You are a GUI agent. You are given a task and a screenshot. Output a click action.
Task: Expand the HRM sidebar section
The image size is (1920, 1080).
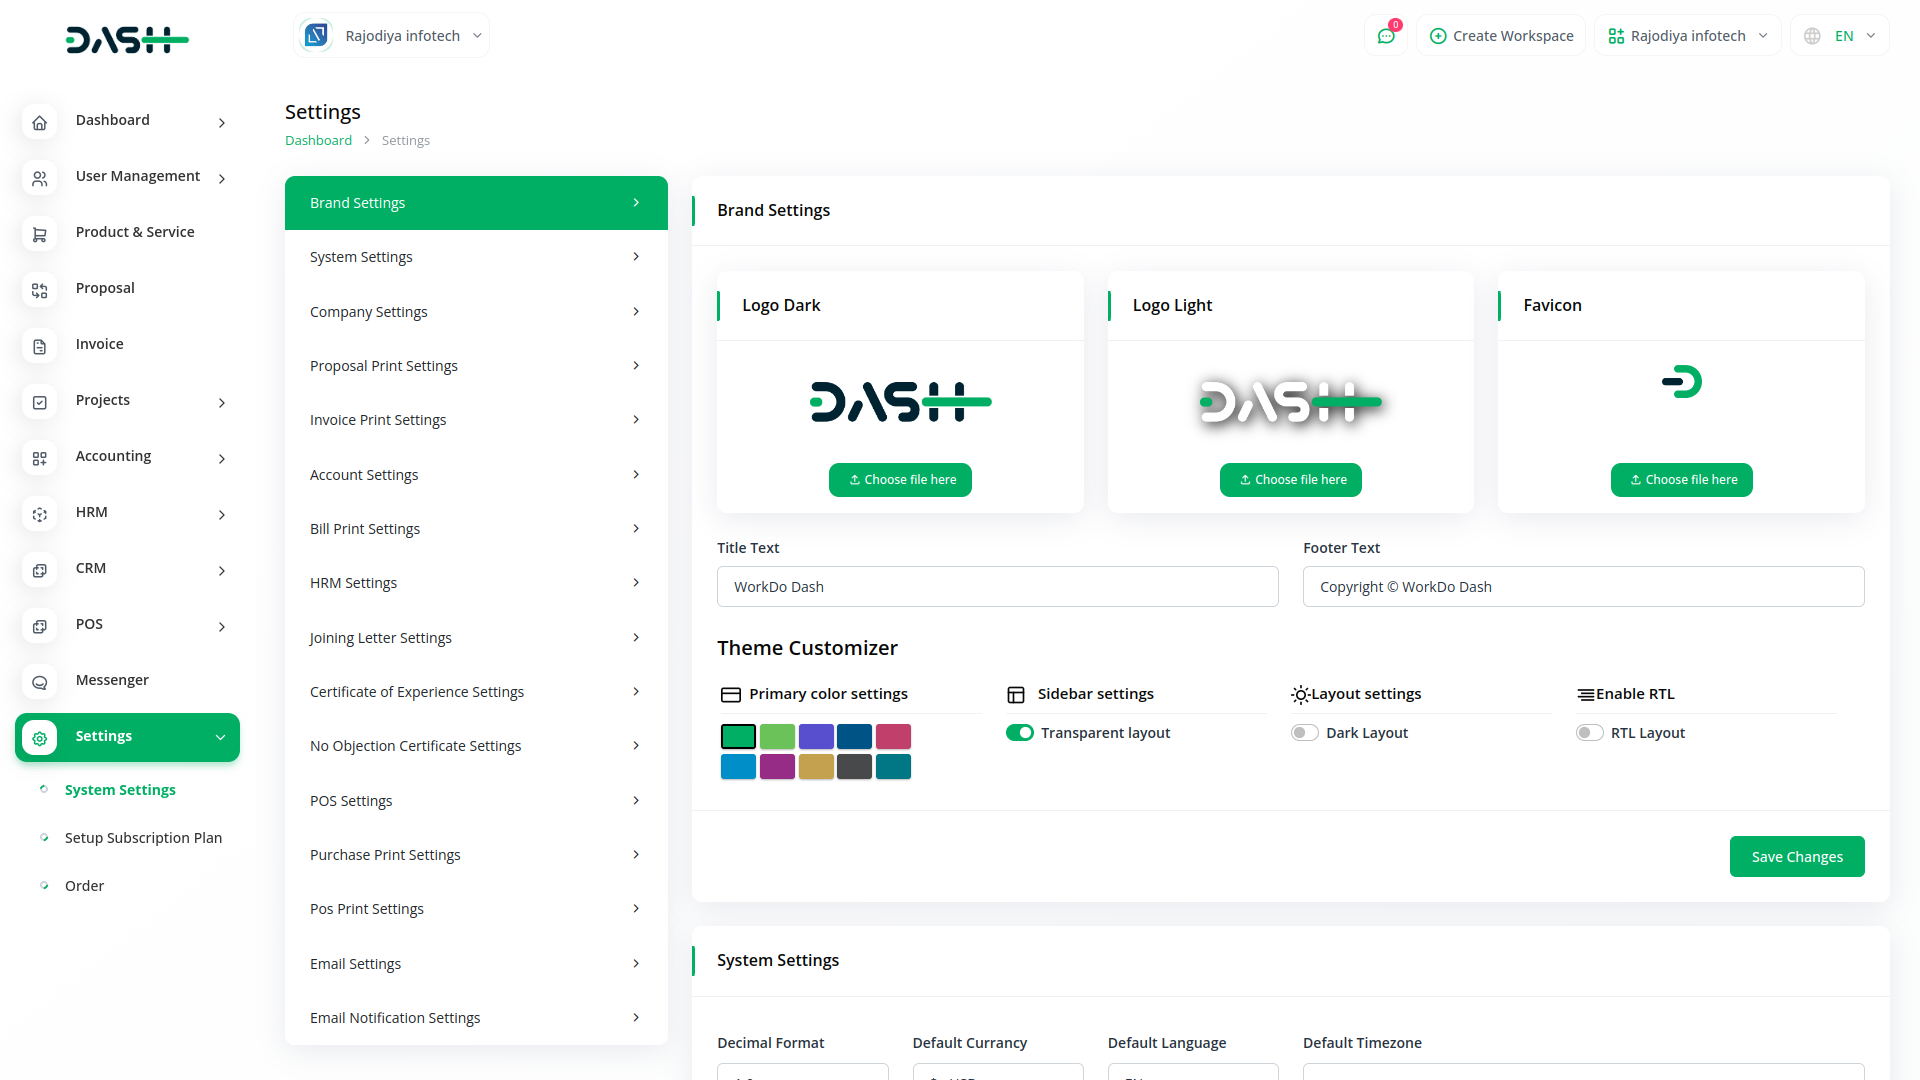click(127, 514)
